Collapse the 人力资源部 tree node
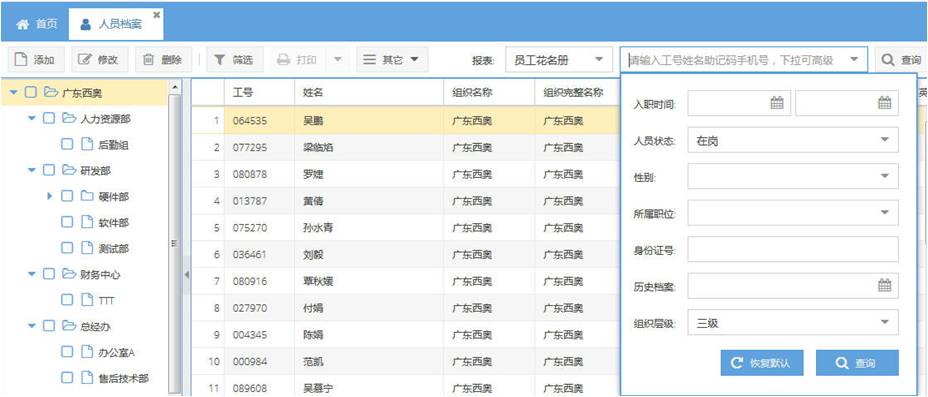The width and height of the screenshot is (928, 397). point(32,119)
